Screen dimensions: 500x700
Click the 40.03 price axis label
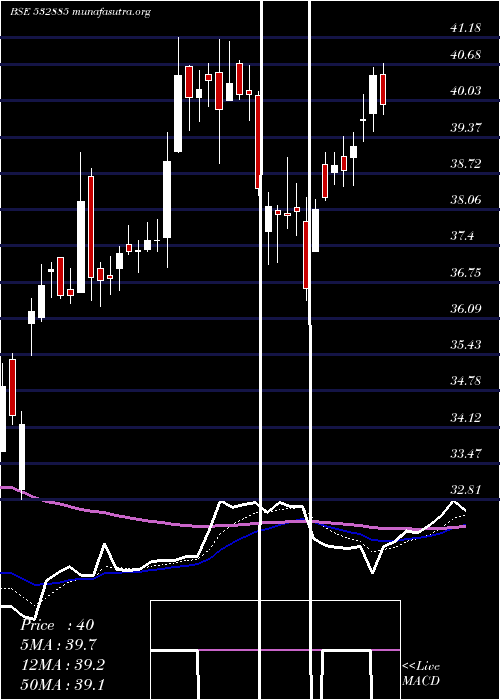pyautogui.click(x=465, y=91)
